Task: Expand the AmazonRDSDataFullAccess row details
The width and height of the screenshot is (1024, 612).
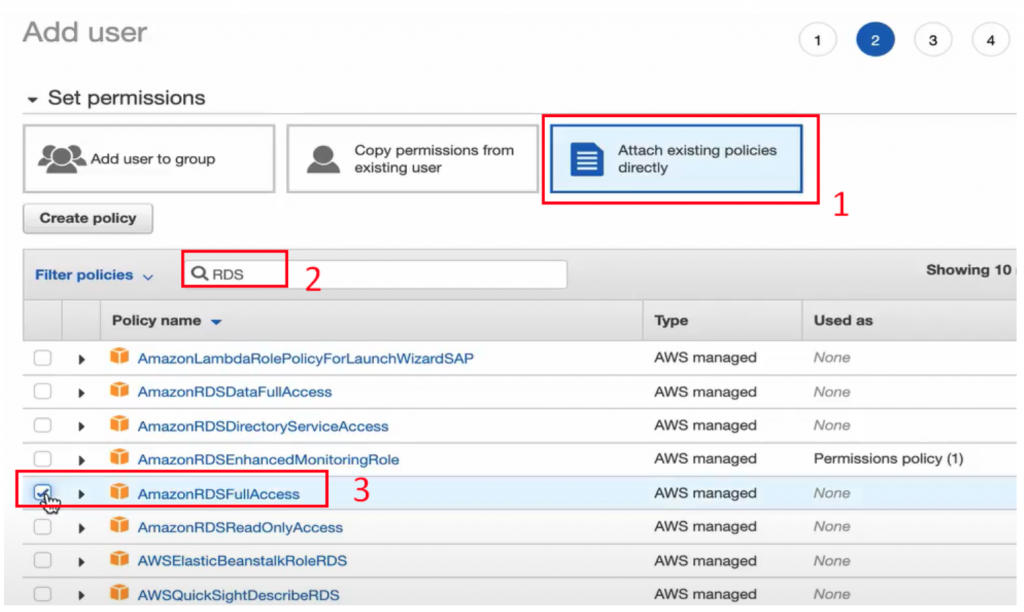Action: point(82,393)
